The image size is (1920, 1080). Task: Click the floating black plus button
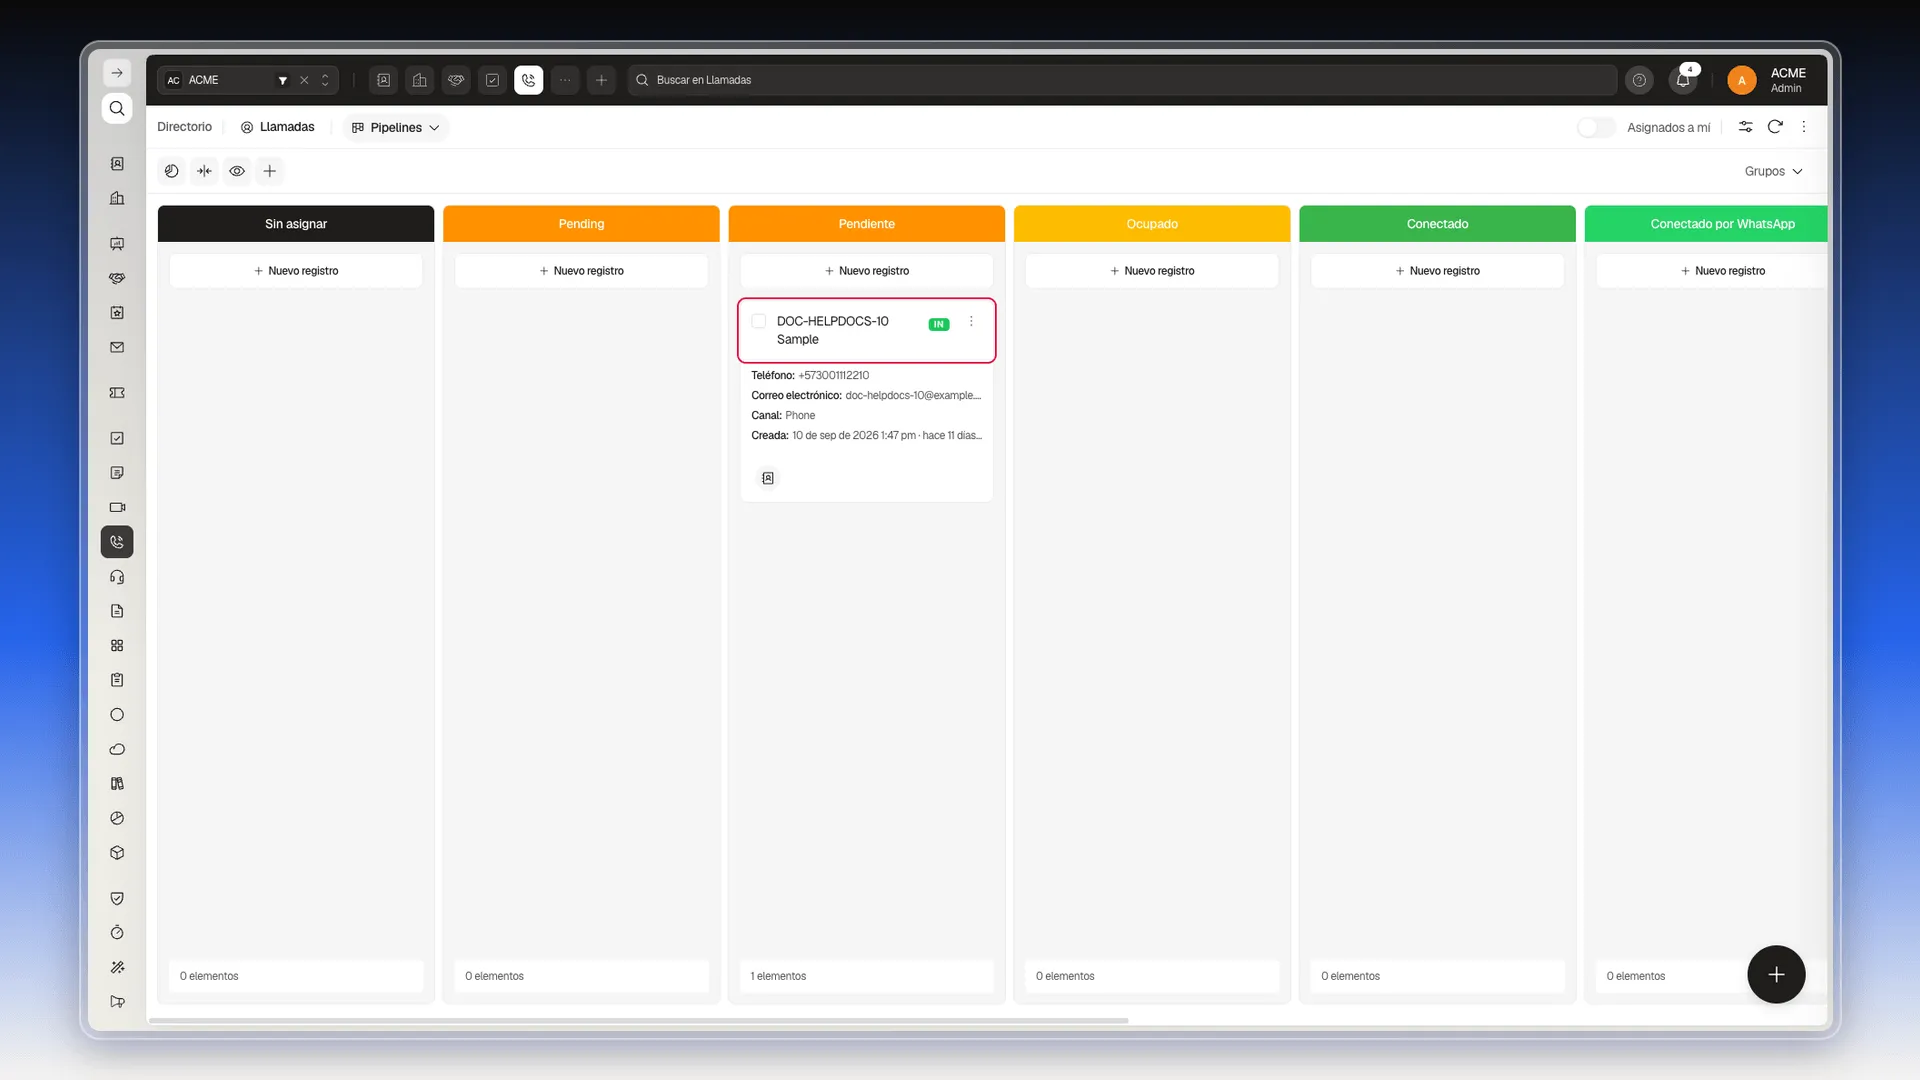coord(1776,974)
